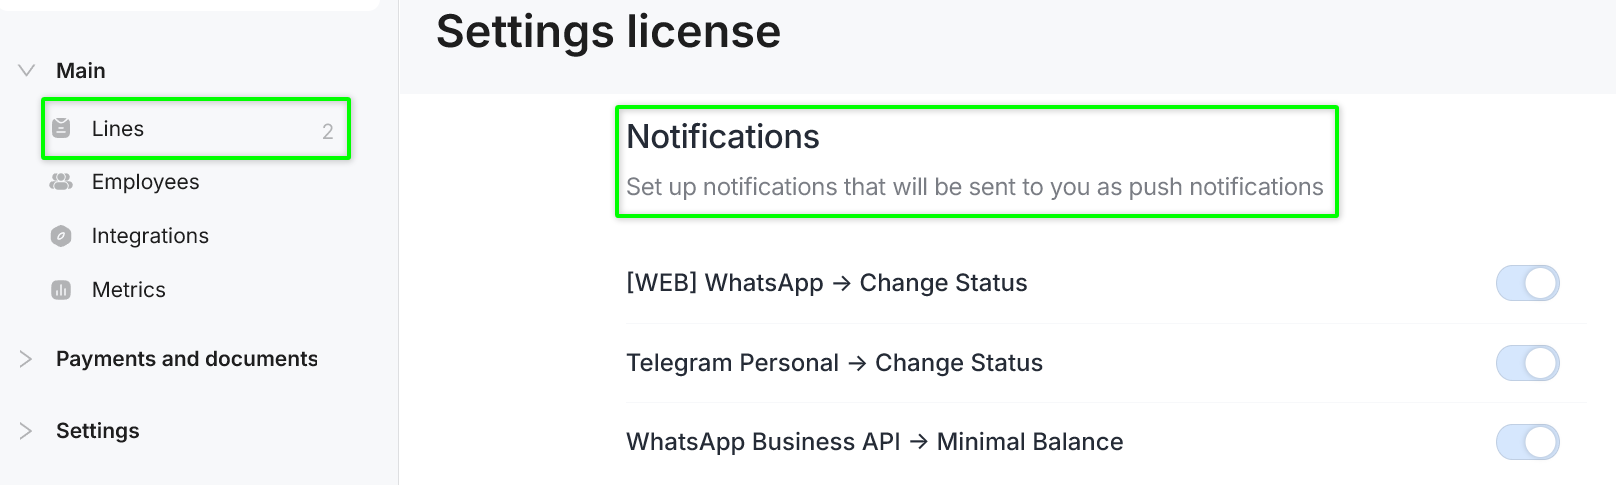Open the Lines menu item
The width and height of the screenshot is (1616, 485).
coord(118,129)
